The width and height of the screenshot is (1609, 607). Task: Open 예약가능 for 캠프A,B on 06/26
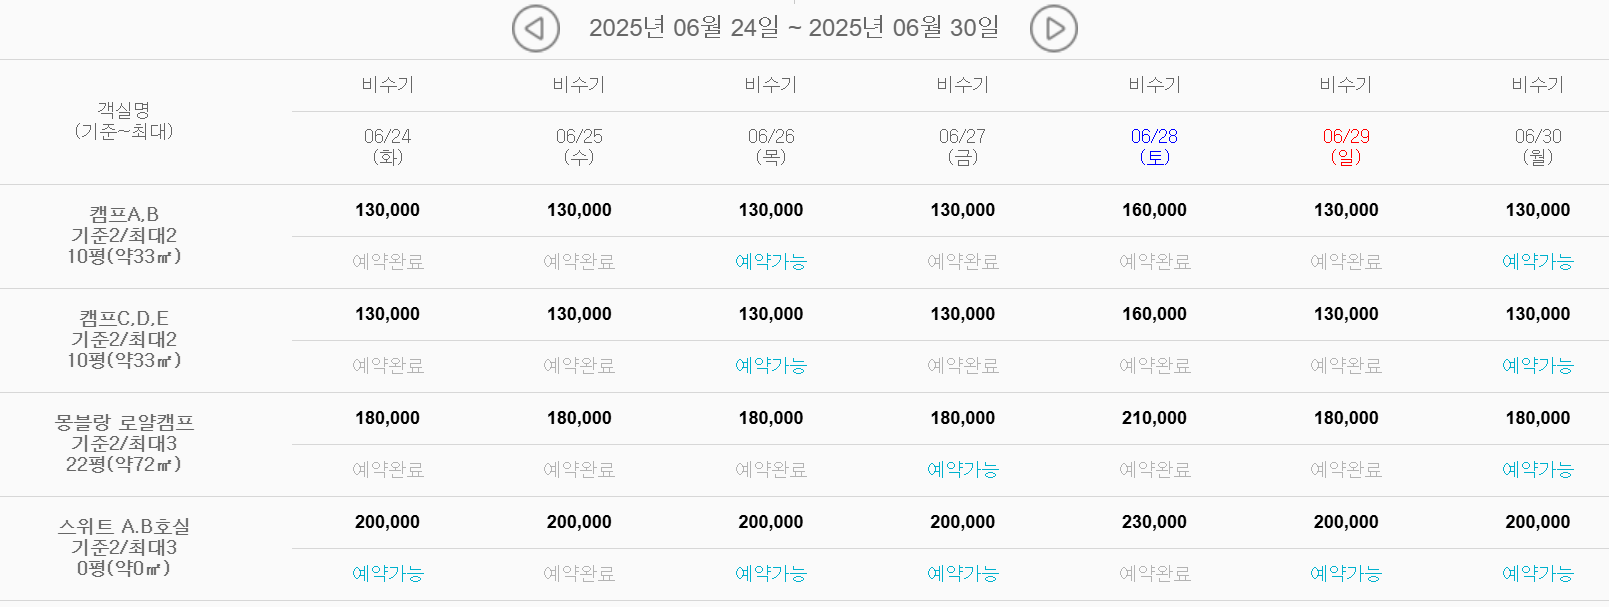click(x=770, y=262)
